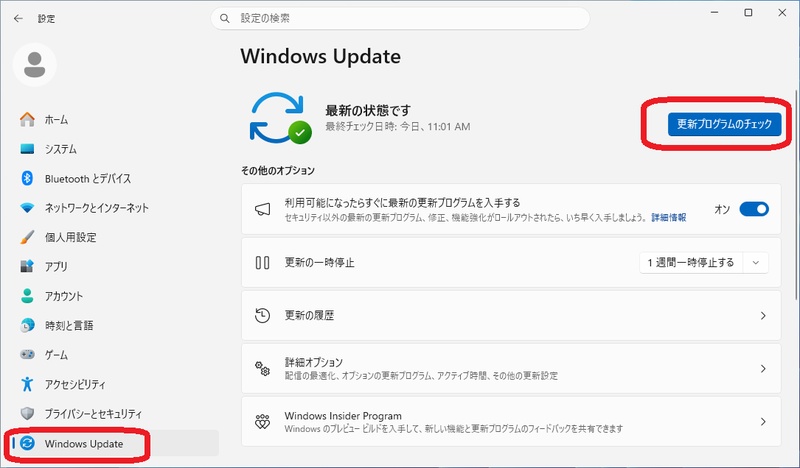Viewport: 800px width, 468px height.
Task: Click the 1週間一時停止する button
Action: pyautogui.click(x=691, y=263)
